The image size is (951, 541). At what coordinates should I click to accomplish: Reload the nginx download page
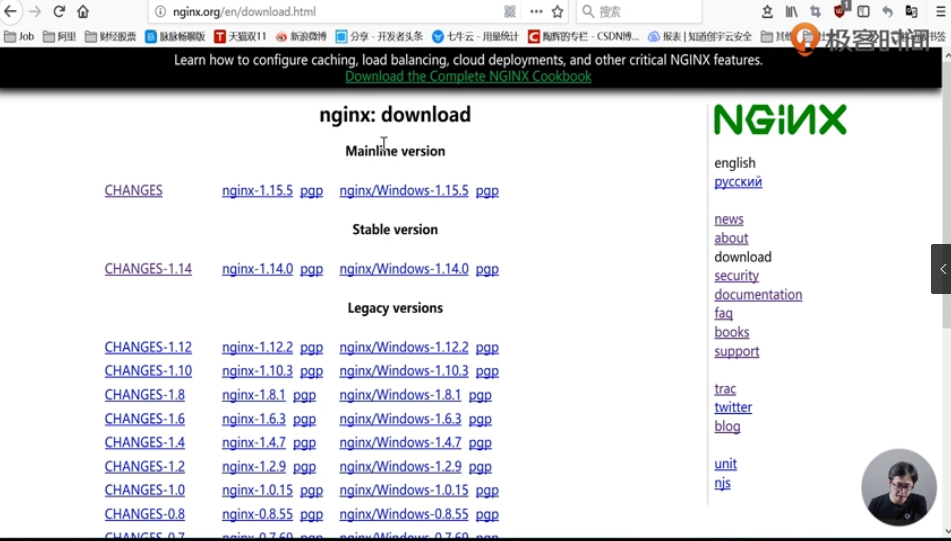59,12
